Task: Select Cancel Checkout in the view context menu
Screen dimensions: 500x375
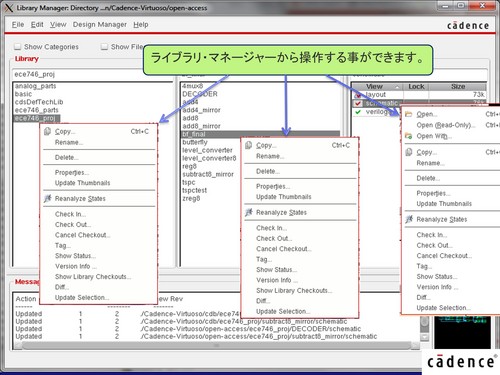Action: click(444, 256)
